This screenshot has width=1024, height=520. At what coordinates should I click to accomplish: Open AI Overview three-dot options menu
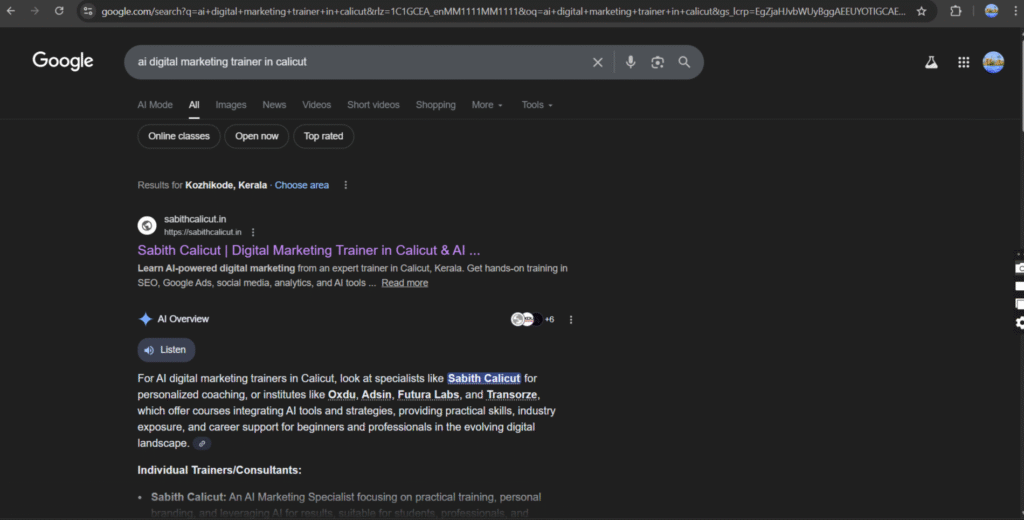click(571, 320)
